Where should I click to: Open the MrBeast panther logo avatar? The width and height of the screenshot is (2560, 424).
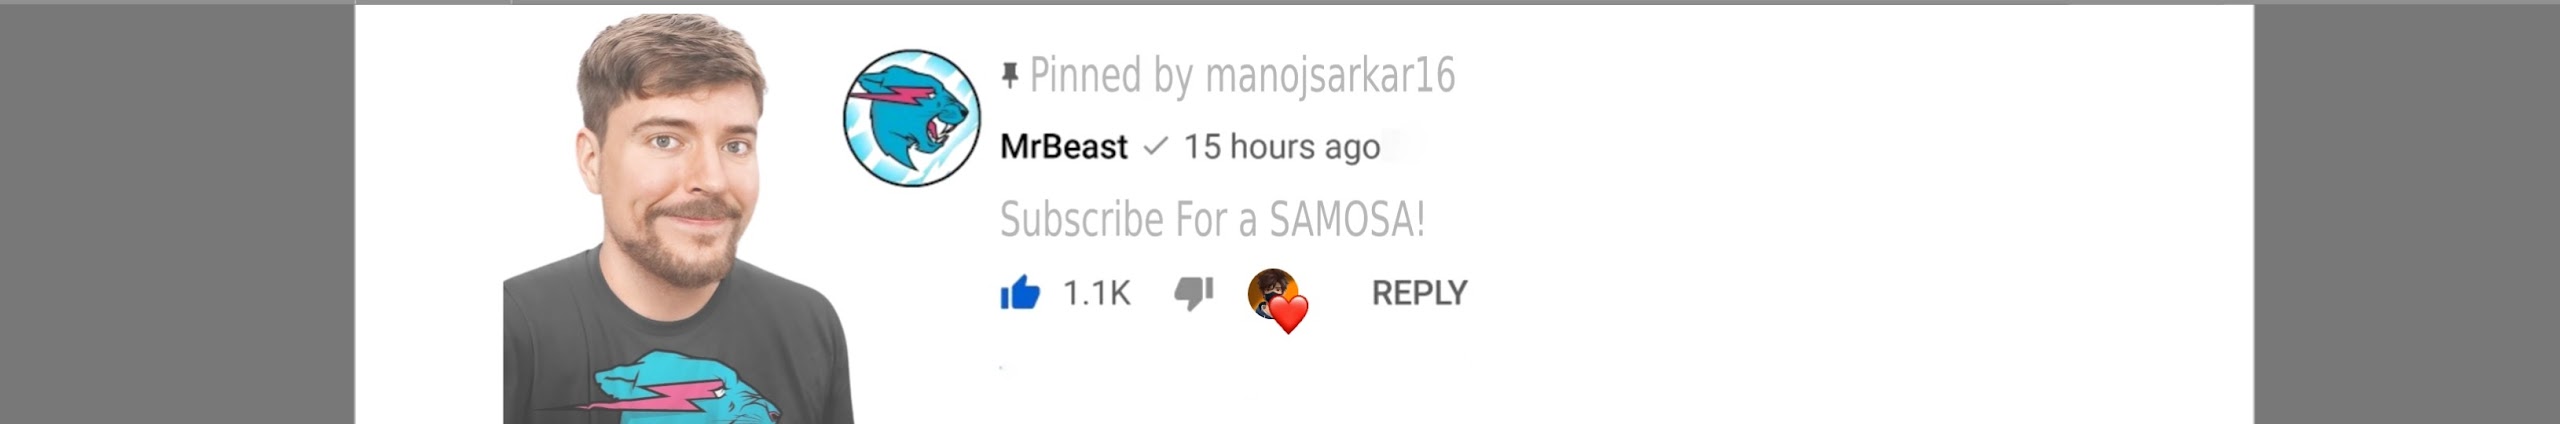click(x=911, y=117)
